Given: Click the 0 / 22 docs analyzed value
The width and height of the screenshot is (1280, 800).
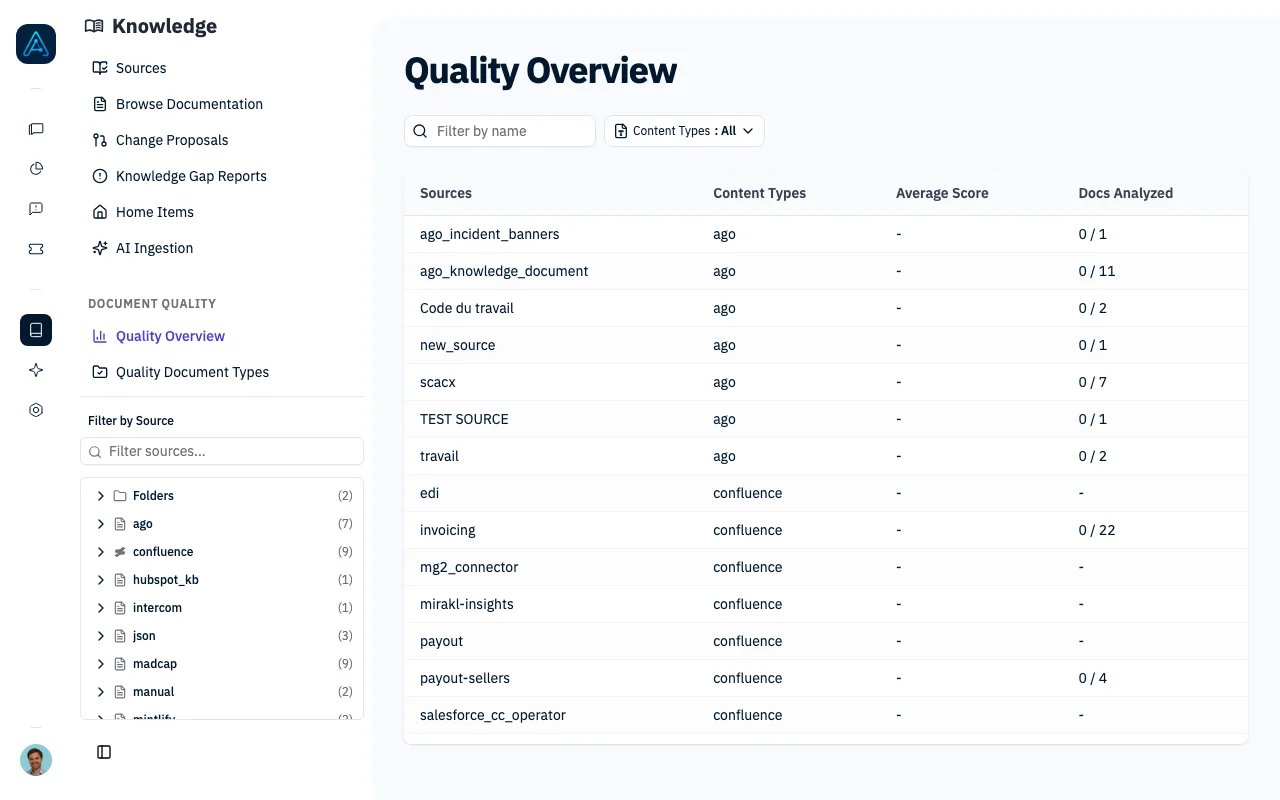Looking at the screenshot, I should click(1097, 530).
